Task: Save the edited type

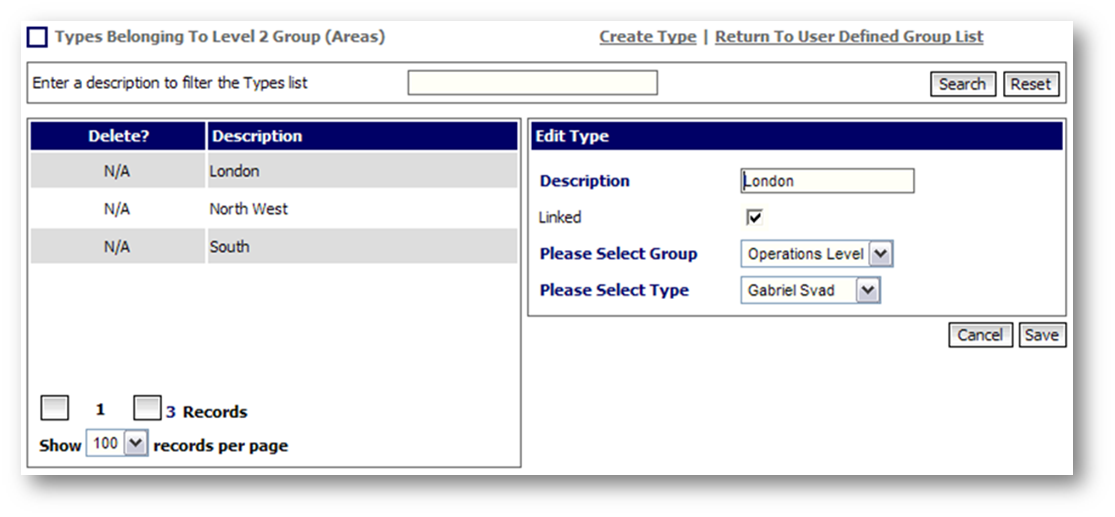Action: 1041,335
